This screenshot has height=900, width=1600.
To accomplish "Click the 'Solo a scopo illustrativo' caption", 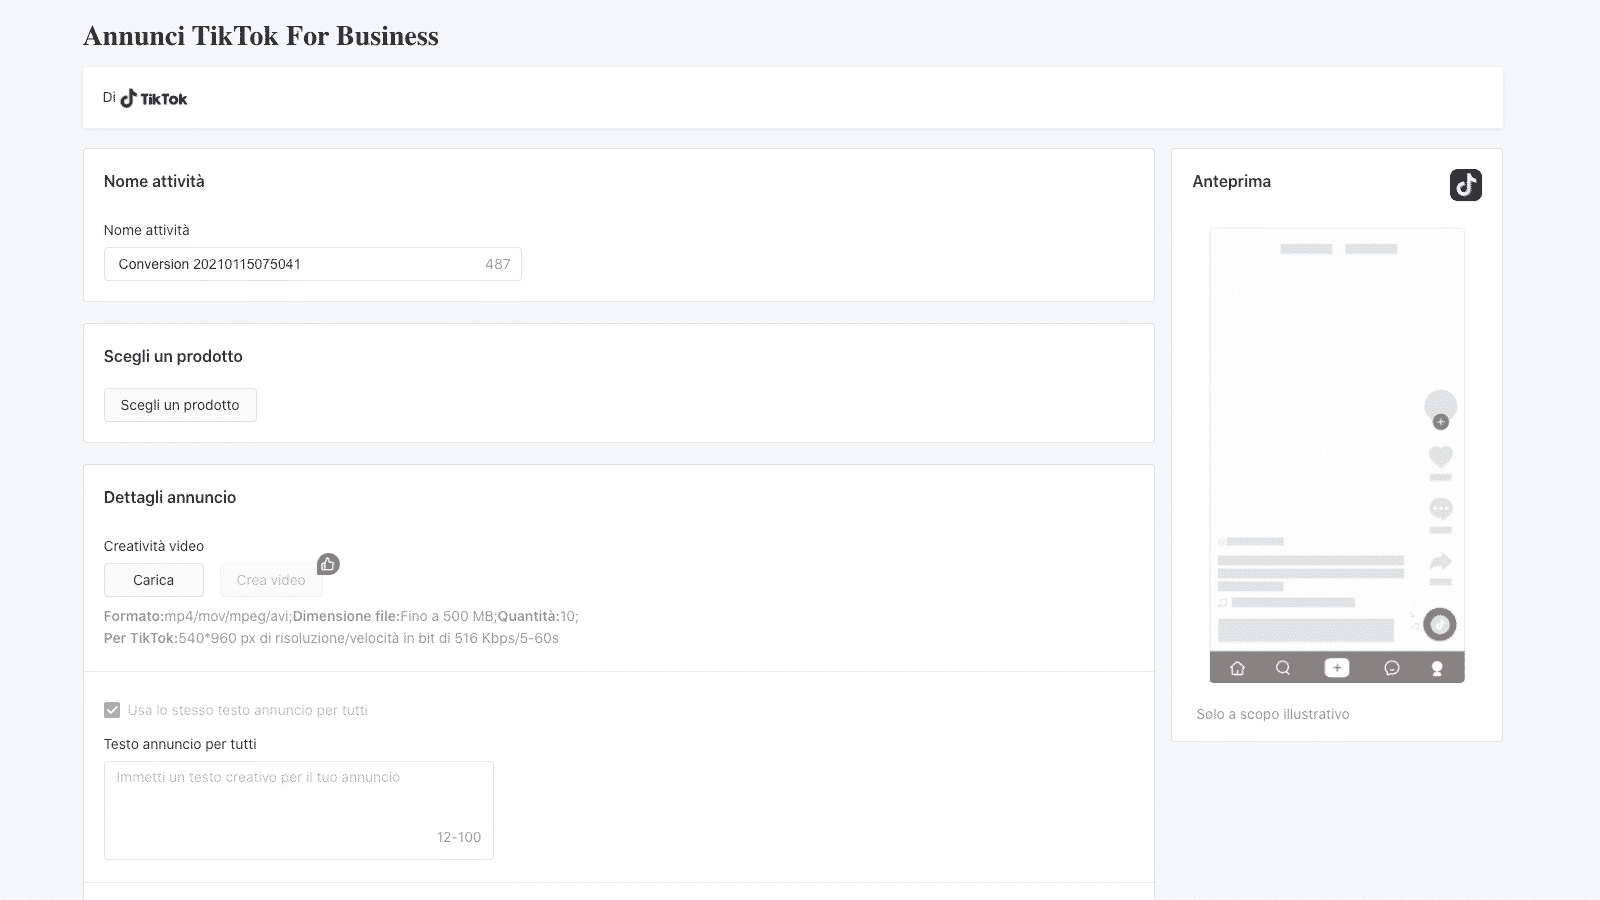I will [x=1273, y=714].
